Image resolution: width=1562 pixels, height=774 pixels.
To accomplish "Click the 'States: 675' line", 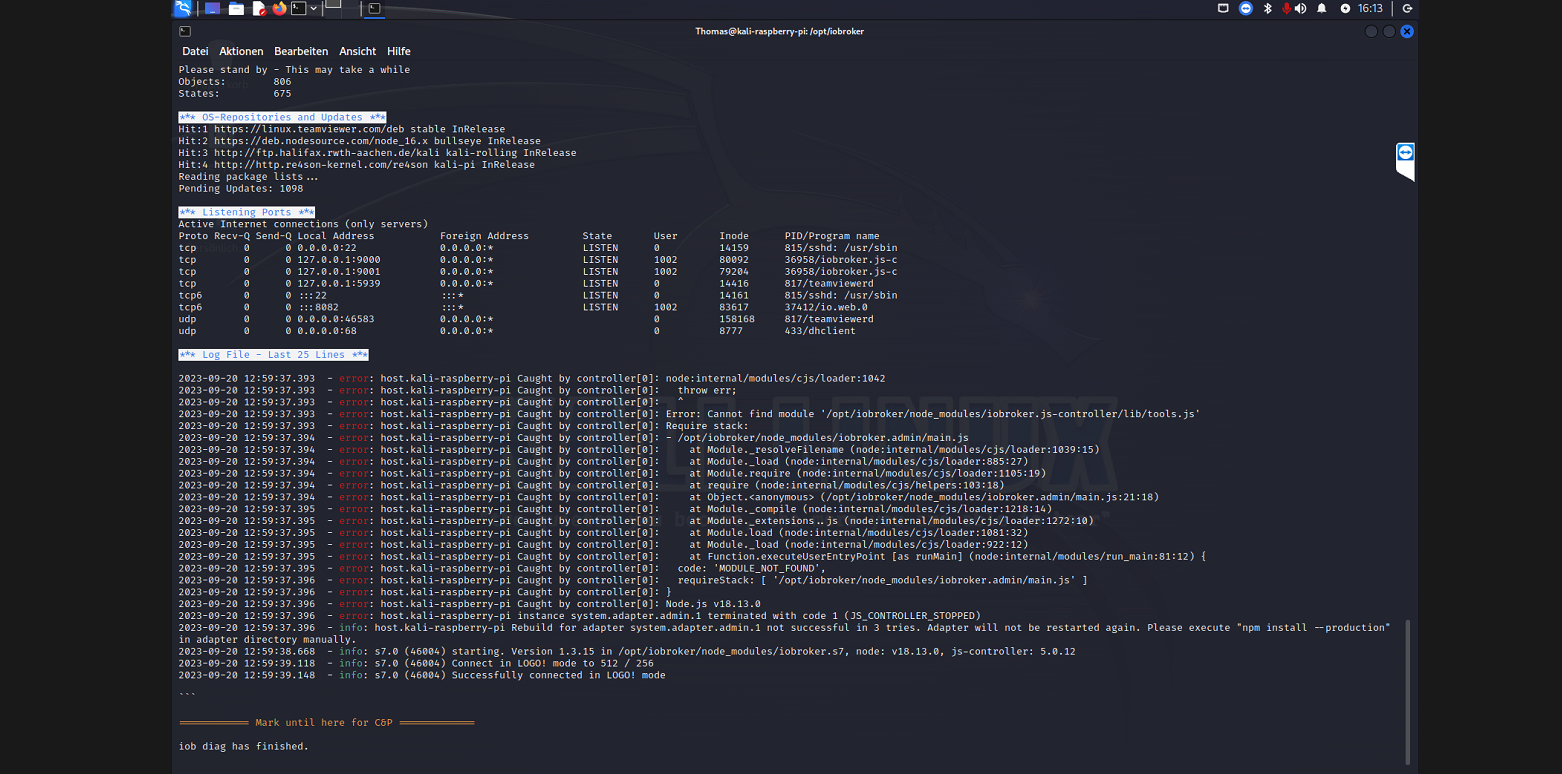I will pos(235,94).
